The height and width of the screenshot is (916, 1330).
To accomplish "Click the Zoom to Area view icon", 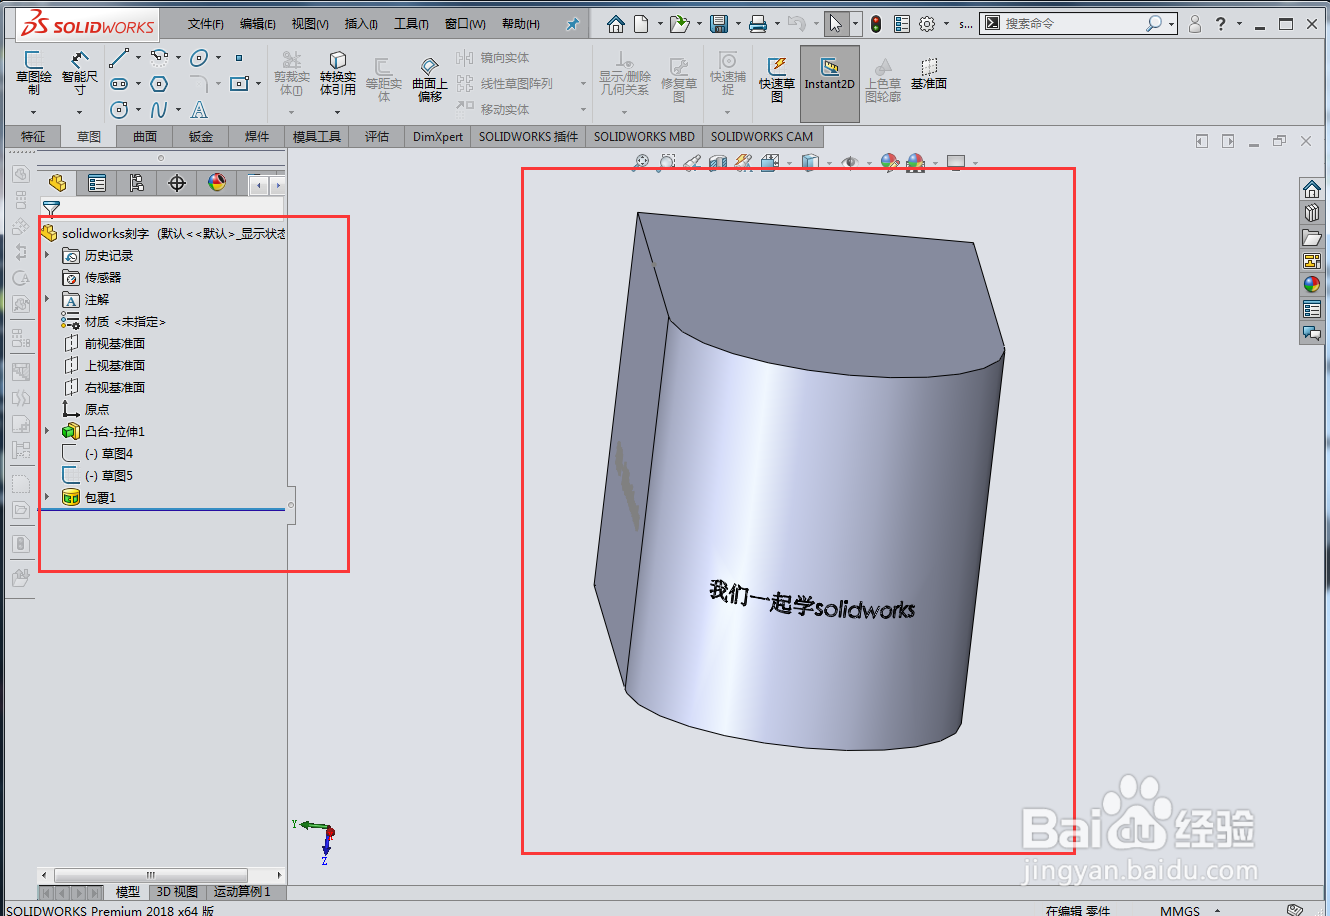I will [667, 162].
